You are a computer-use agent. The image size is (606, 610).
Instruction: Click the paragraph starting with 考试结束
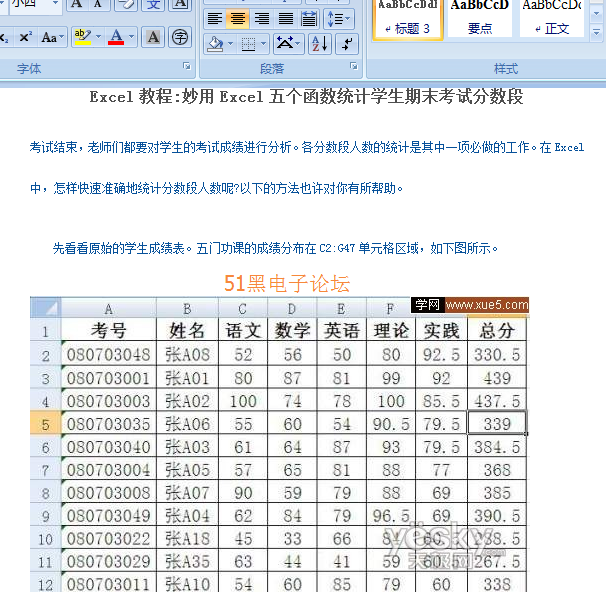point(307,168)
